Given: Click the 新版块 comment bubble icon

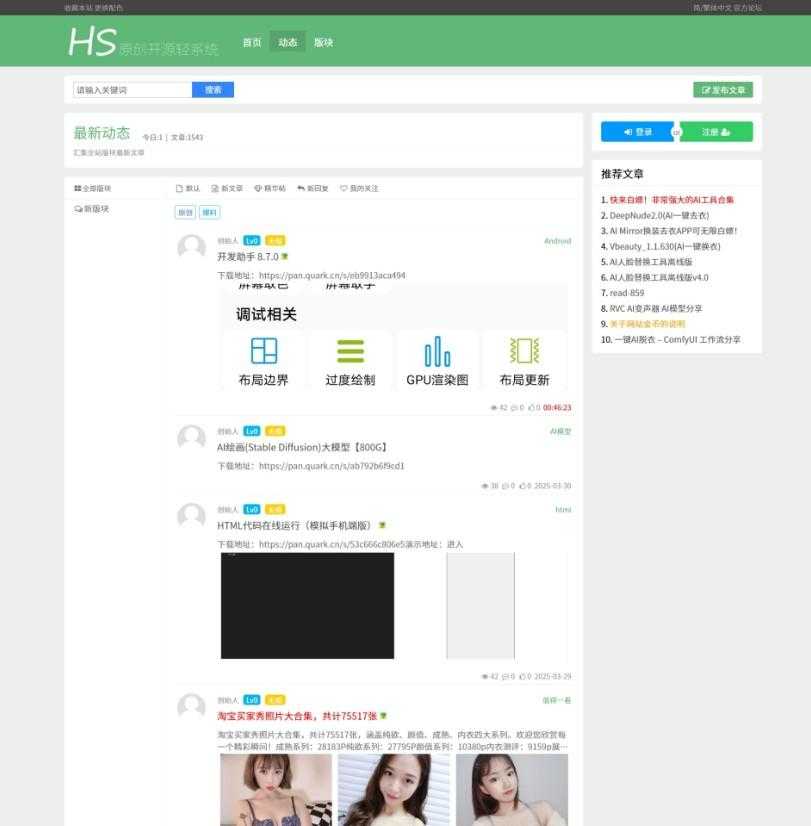Looking at the screenshot, I should point(77,207).
